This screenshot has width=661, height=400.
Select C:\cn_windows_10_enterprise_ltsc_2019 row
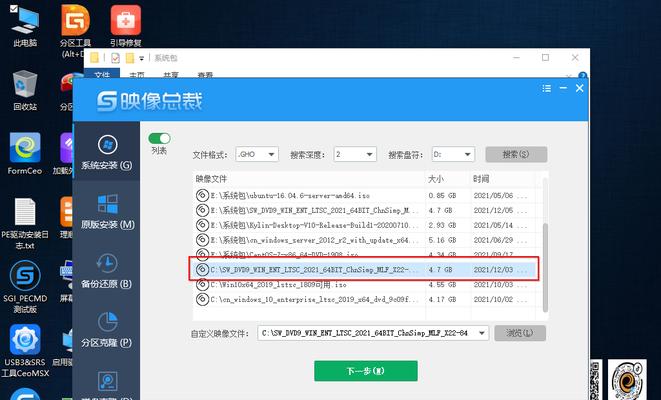coord(365,299)
